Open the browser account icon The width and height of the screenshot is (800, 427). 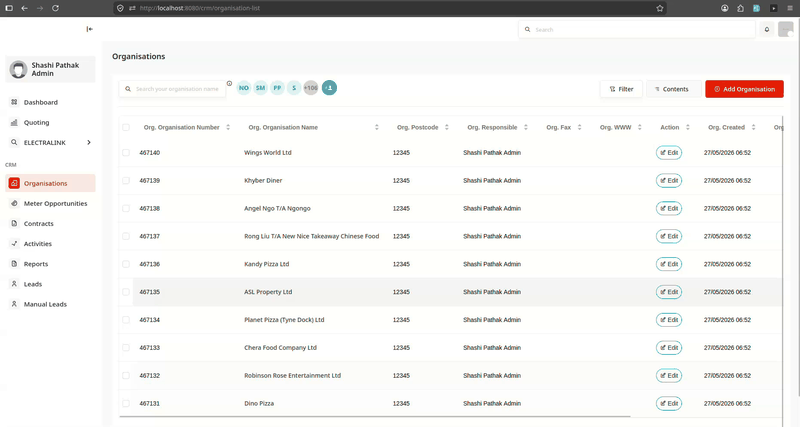coord(724,8)
